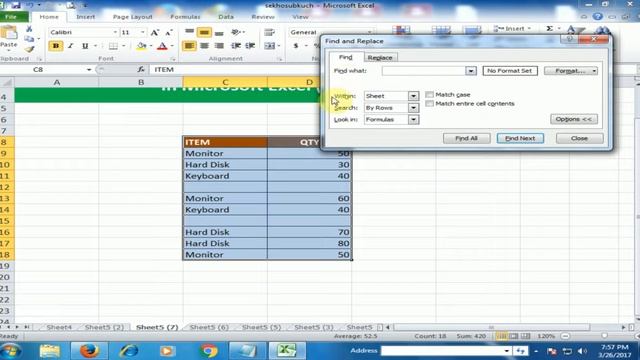640x360 pixels.
Task: Click the Excel Help question icon
Action: pyautogui.click(x=598, y=17)
